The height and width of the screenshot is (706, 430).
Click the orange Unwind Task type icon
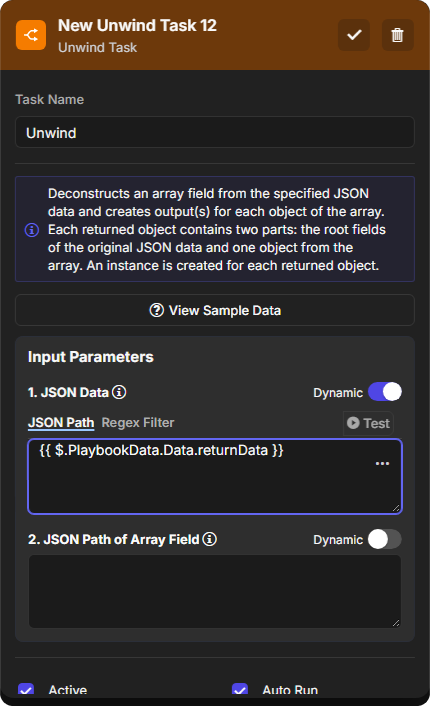(x=31, y=35)
